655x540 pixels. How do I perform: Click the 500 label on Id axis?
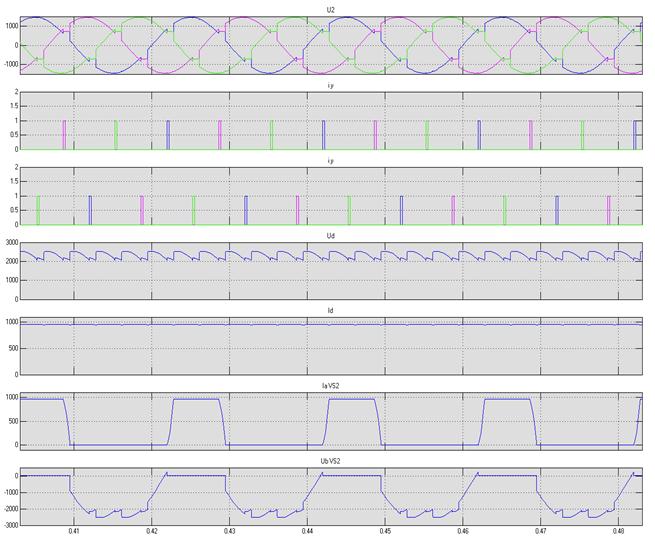[14, 348]
